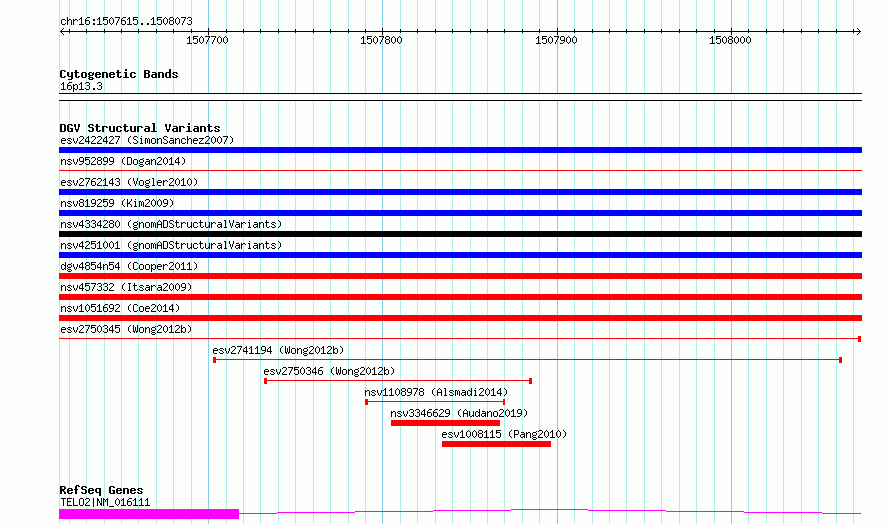Click the blue bar under nsv819259
The height and width of the screenshot is (524, 890).
460,213
